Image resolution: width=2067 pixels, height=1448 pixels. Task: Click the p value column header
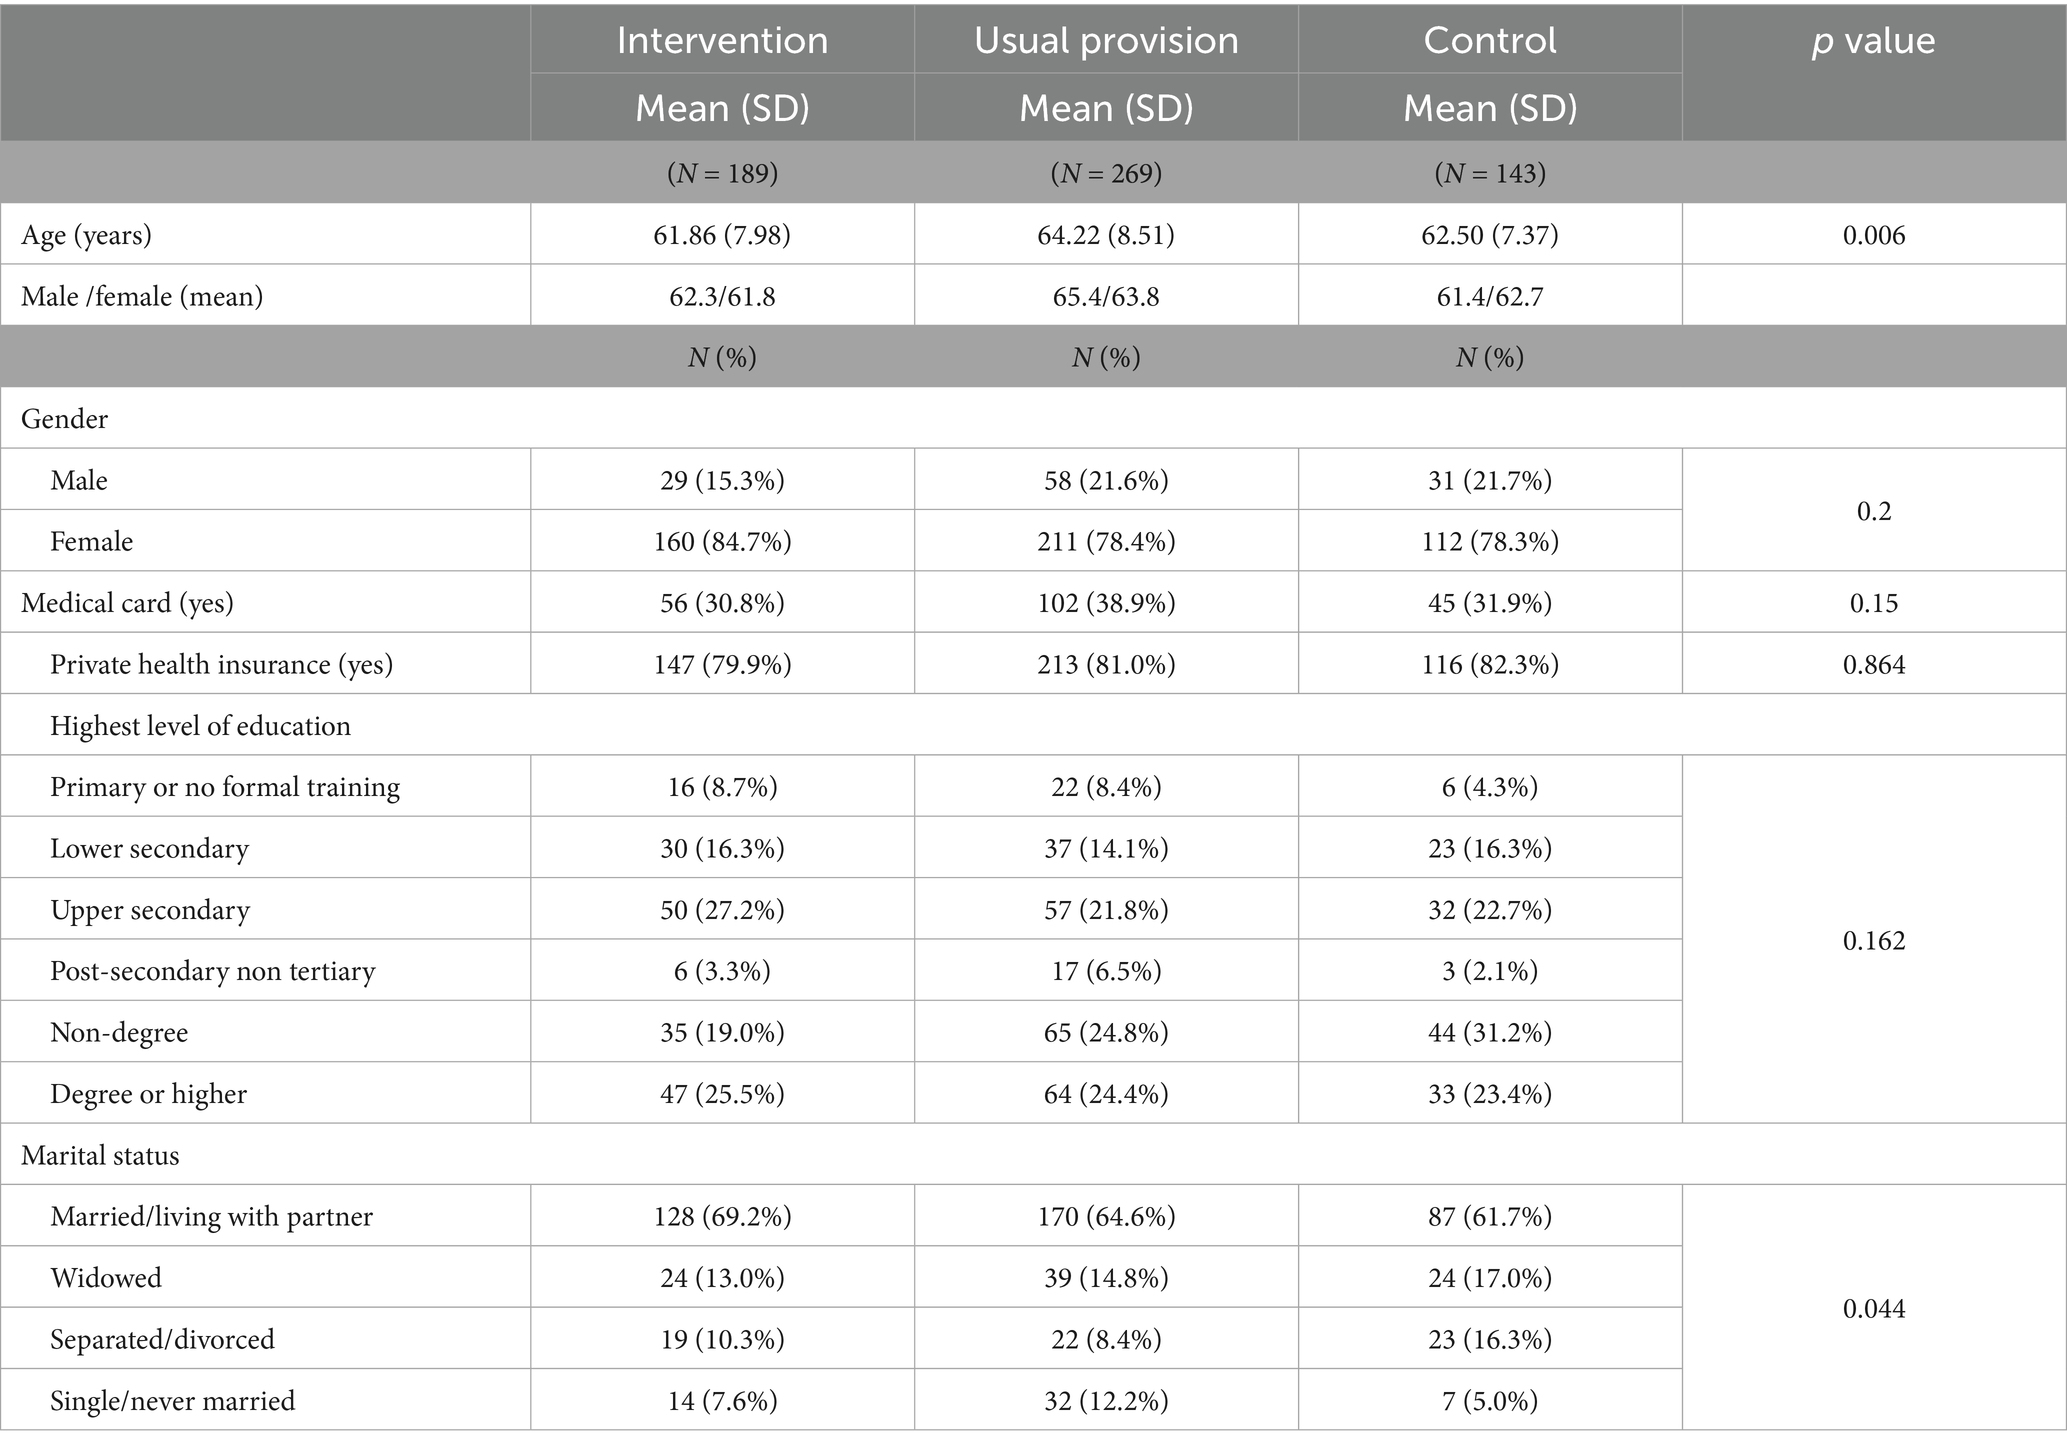[x=1873, y=41]
